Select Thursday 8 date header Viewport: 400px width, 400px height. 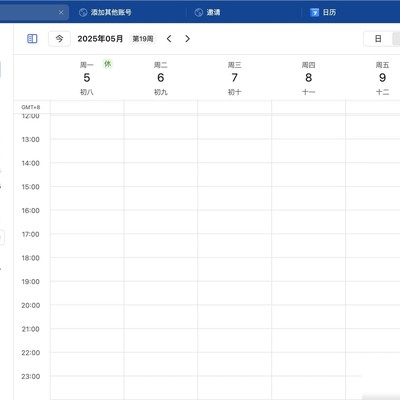[x=309, y=78]
